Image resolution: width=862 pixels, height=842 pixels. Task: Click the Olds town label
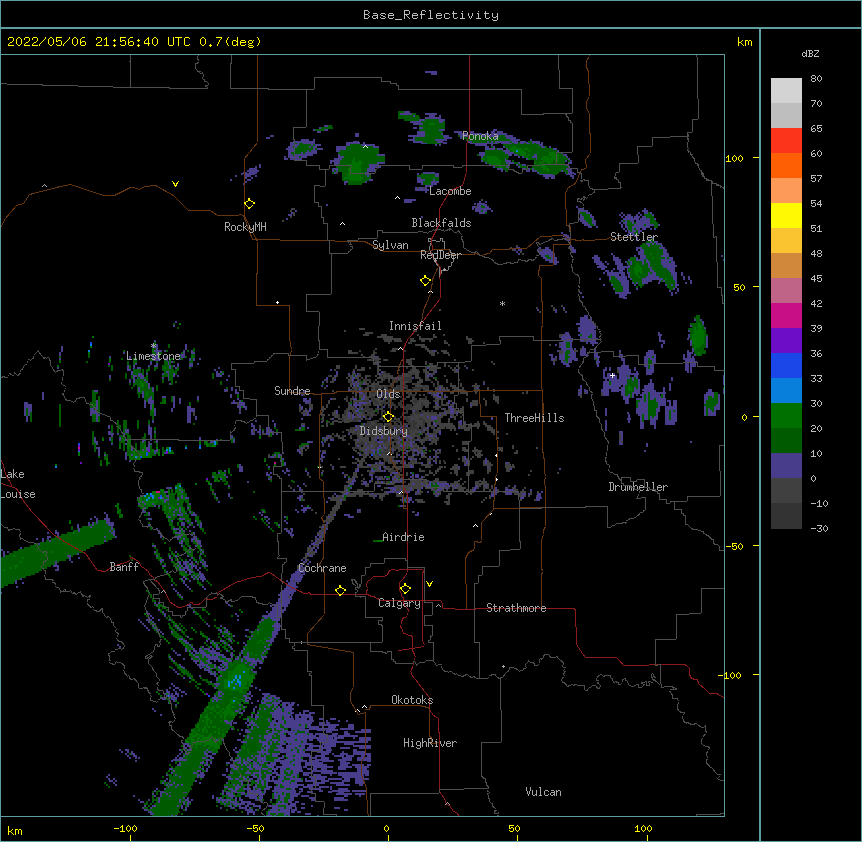[x=388, y=394]
